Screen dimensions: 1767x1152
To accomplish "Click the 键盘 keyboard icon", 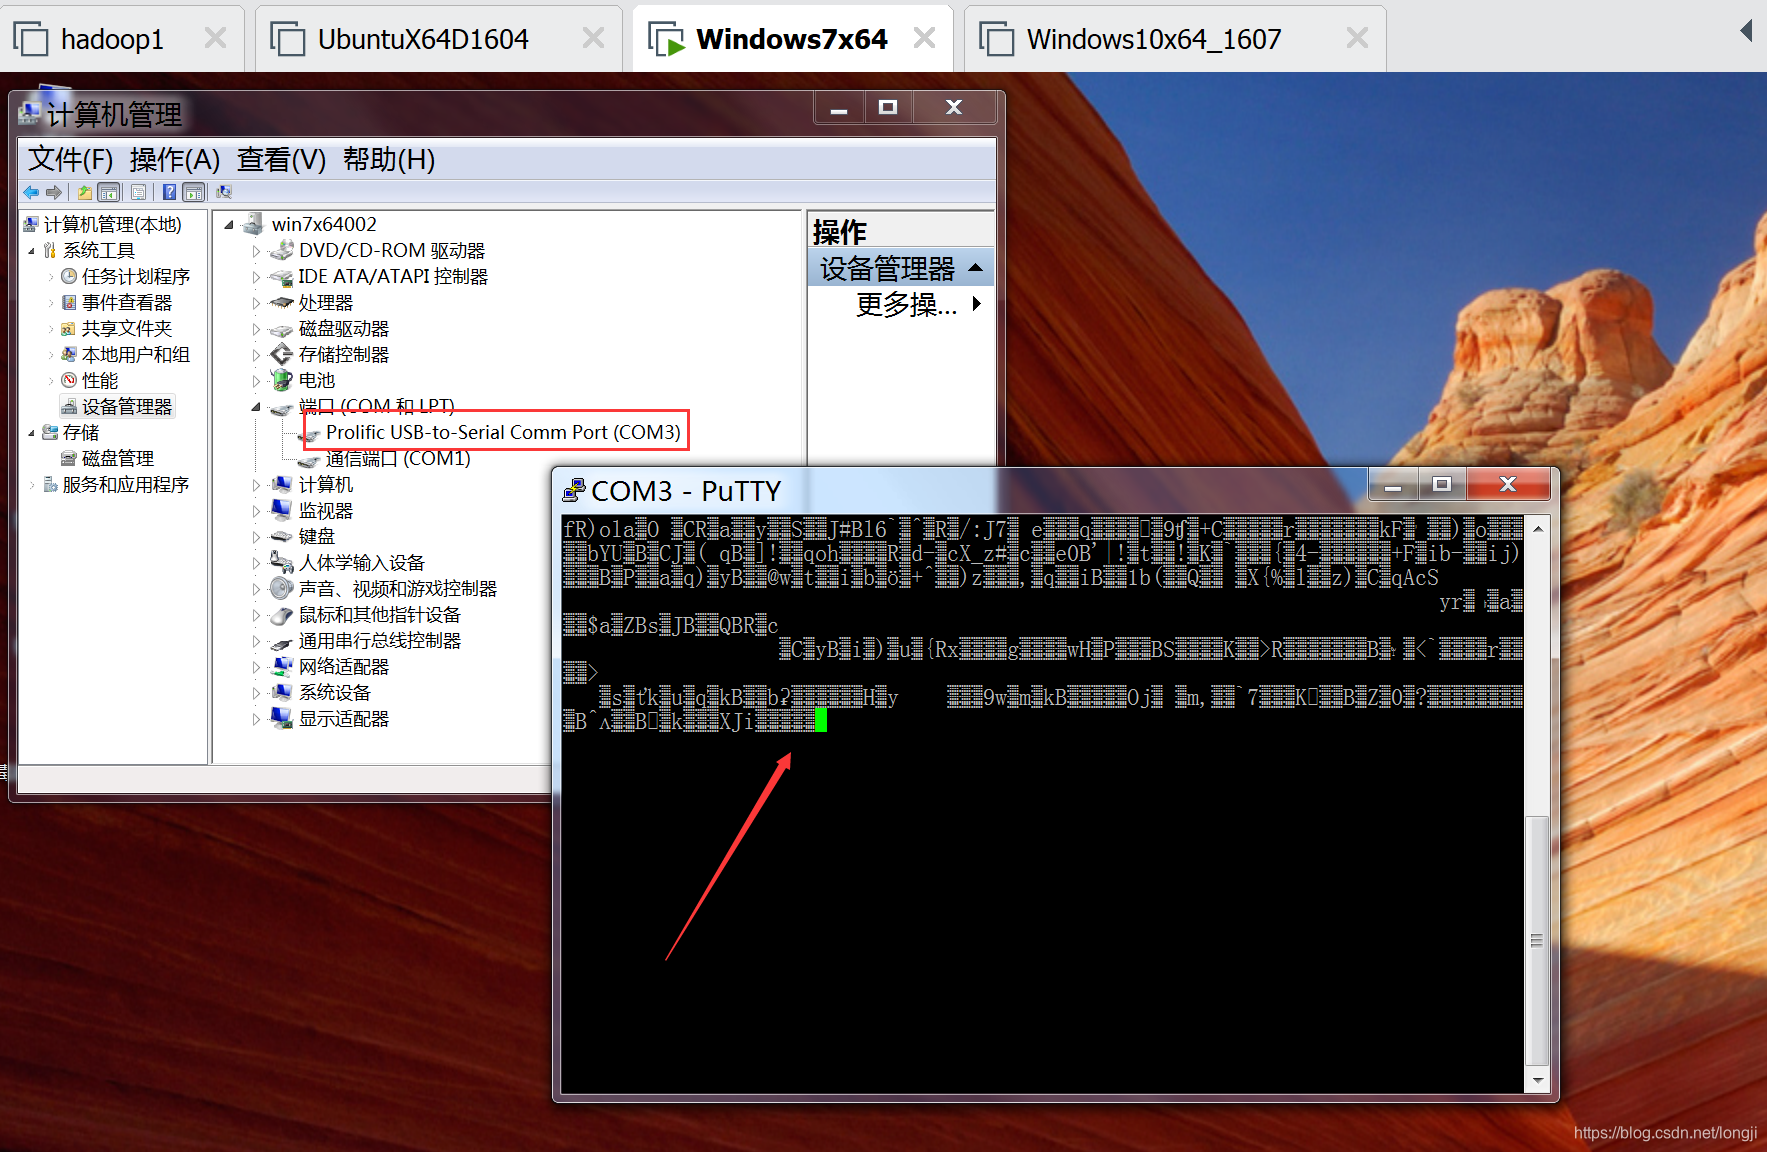I will click(x=283, y=536).
